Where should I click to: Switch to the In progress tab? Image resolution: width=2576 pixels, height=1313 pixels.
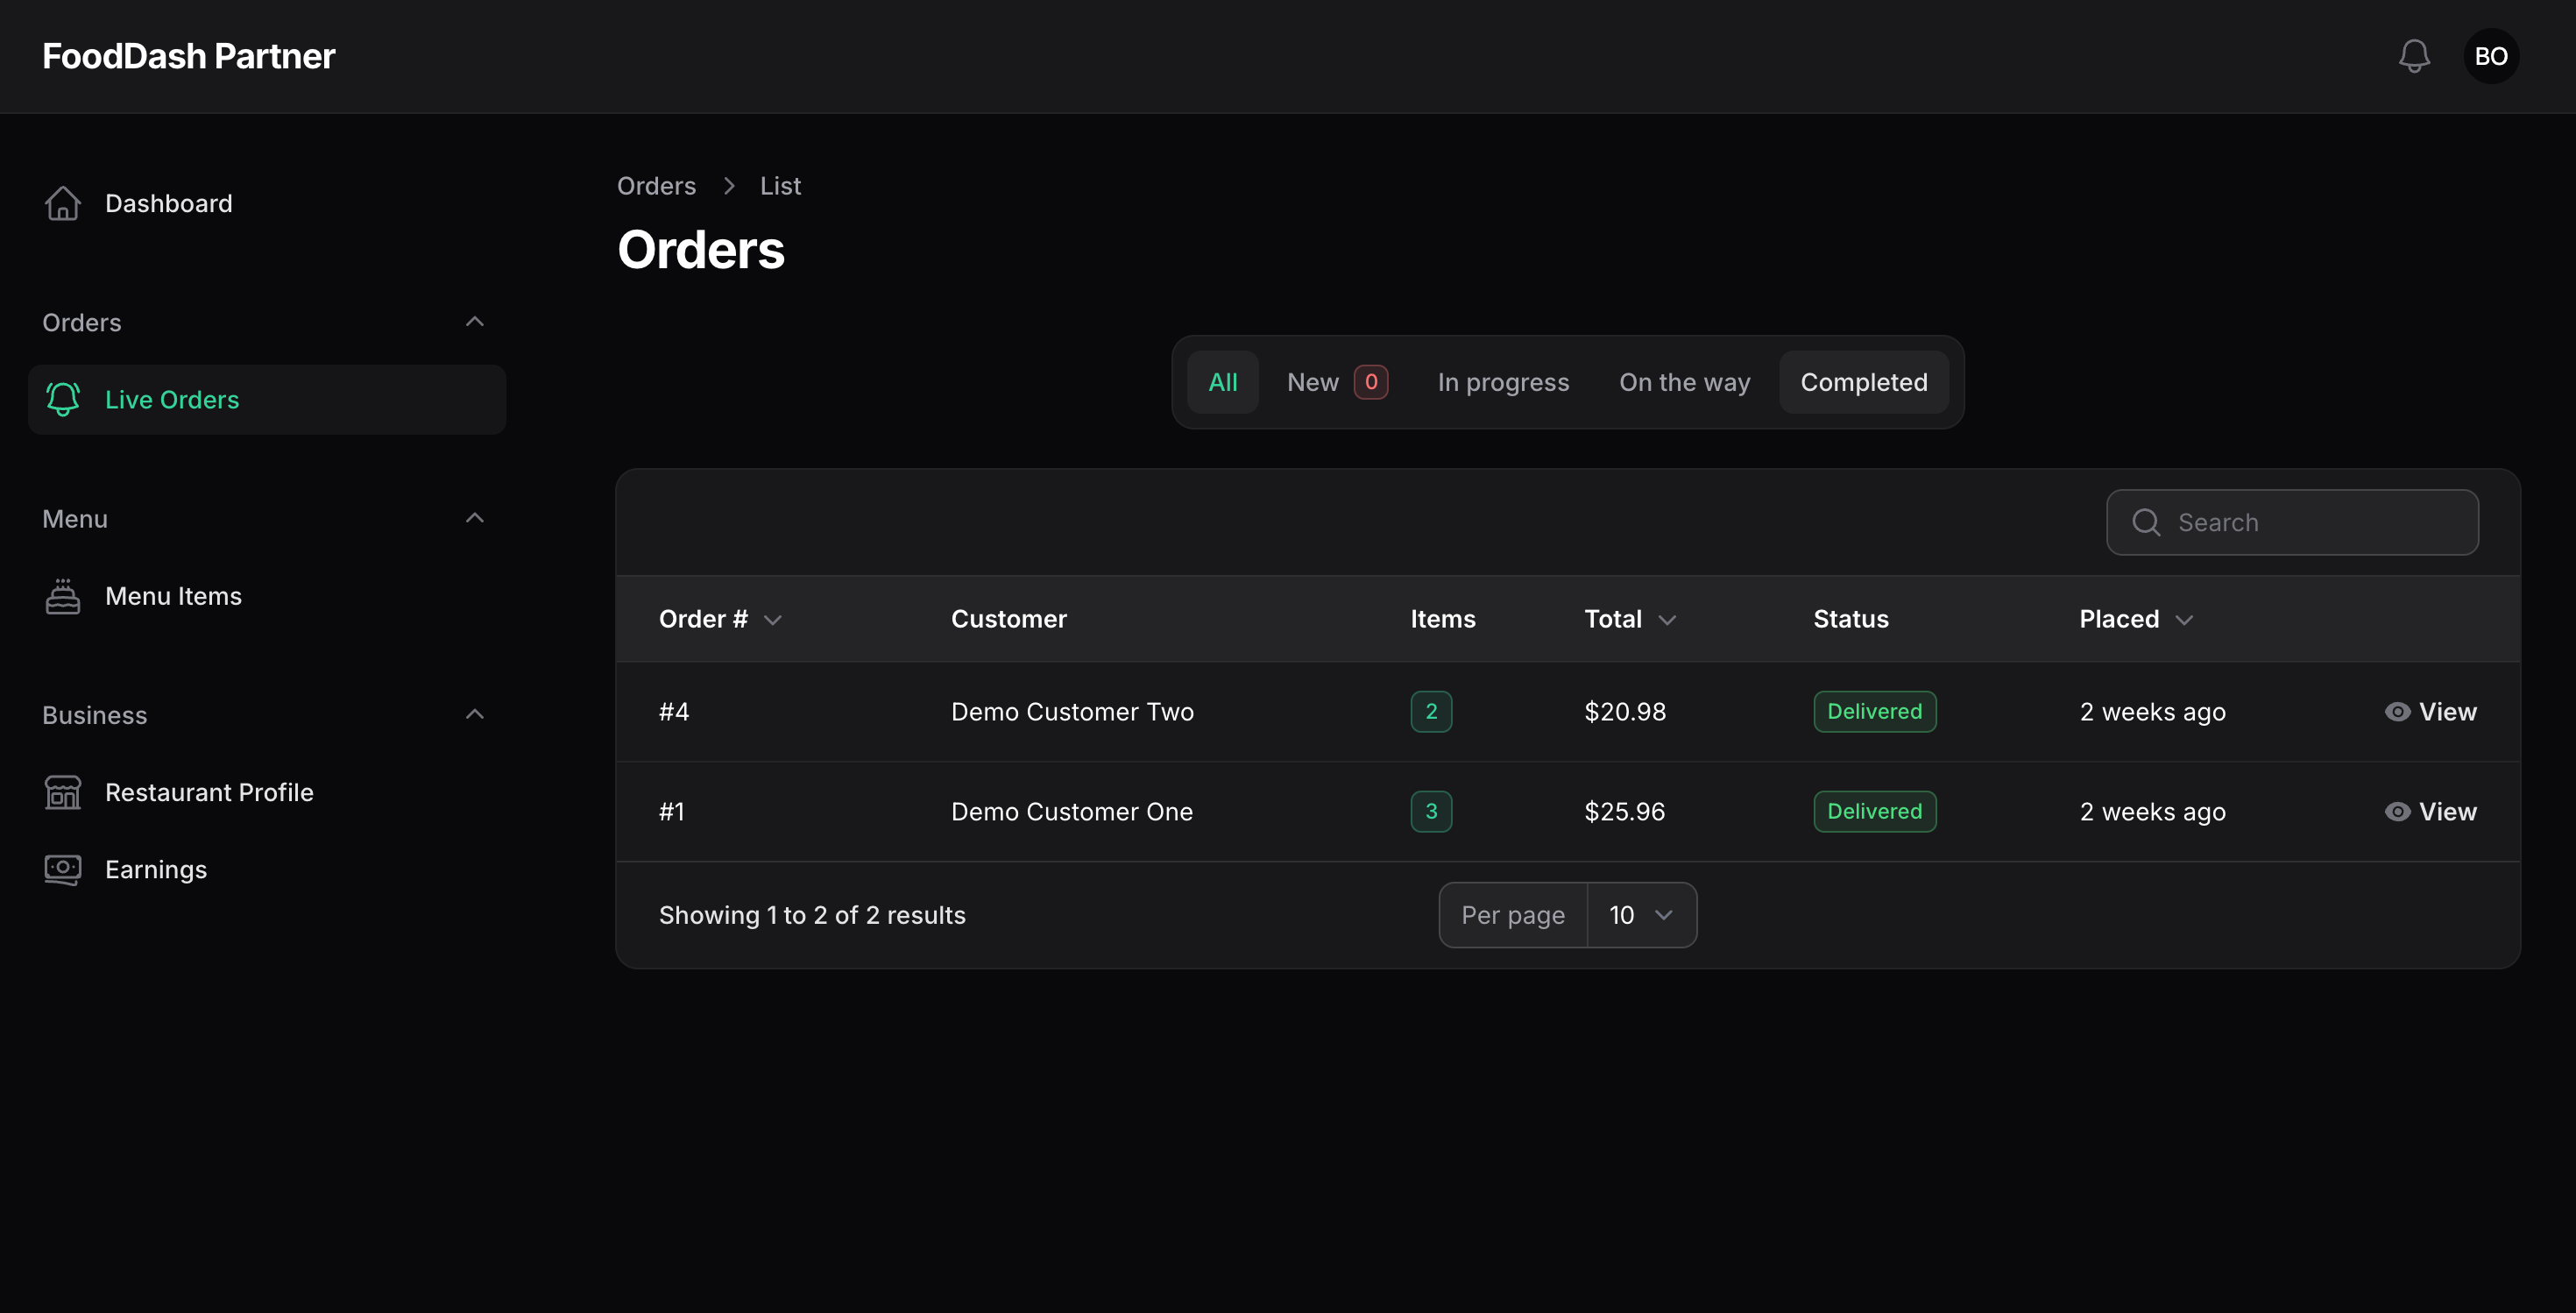(x=1503, y=382)
